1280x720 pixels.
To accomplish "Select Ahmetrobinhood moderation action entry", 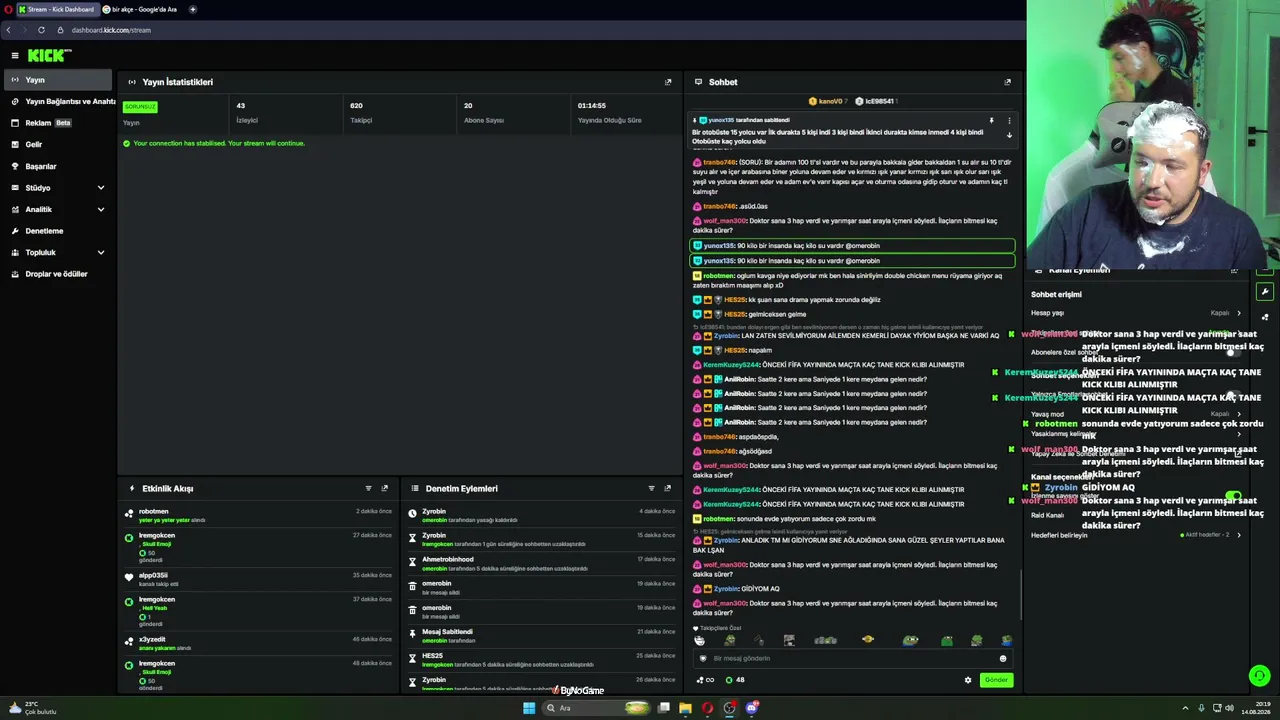I will 542,563.
